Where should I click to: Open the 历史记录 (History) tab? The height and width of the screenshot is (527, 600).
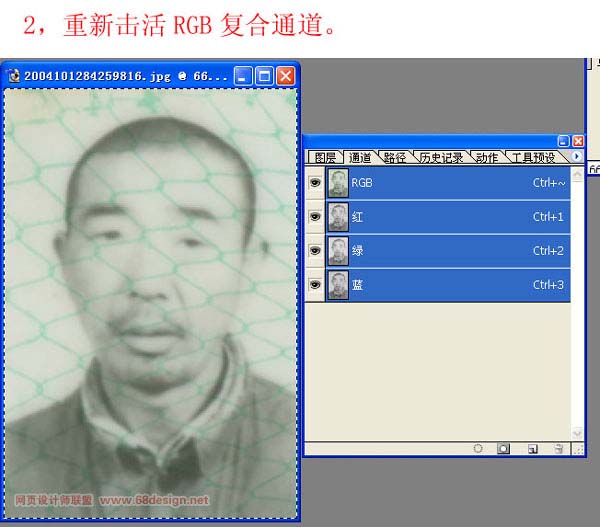(441, 158)
